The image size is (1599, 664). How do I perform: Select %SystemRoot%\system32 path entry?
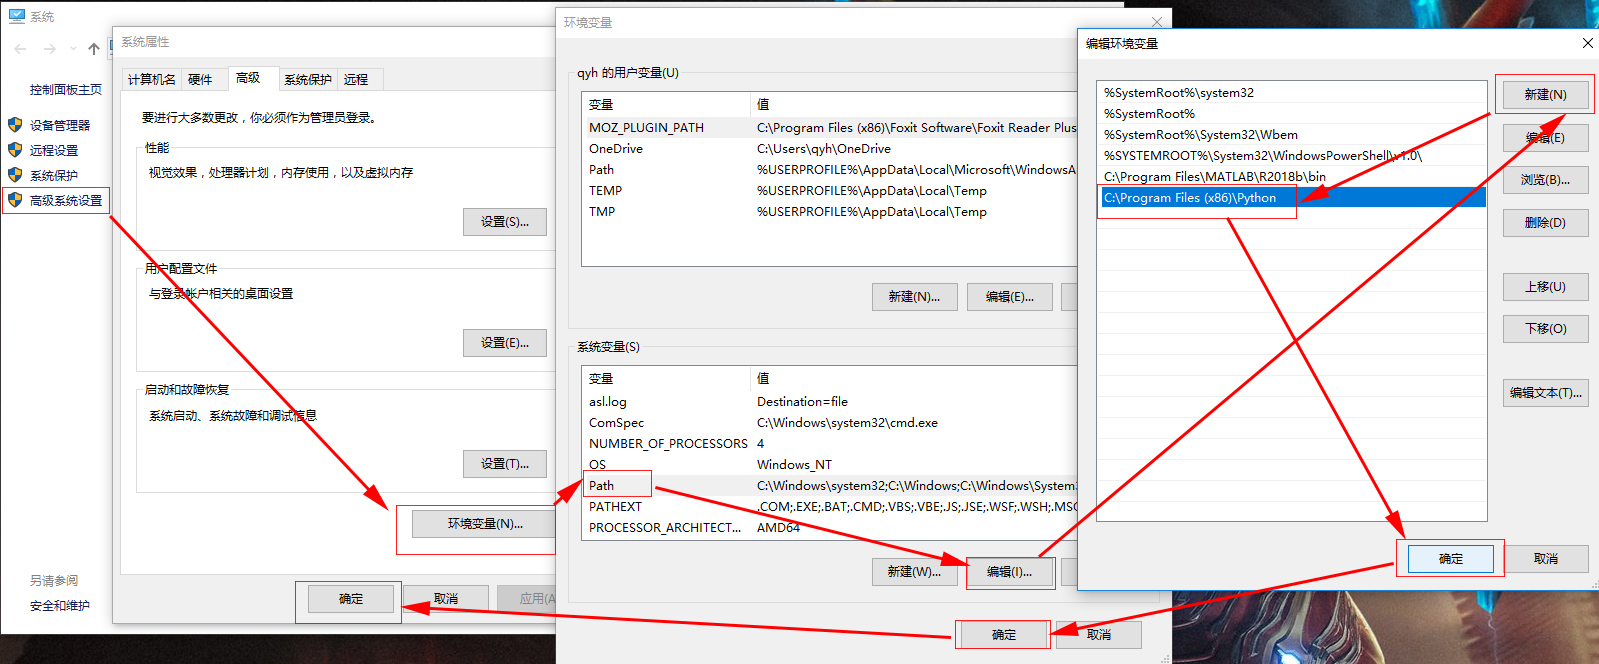[1292, 92]
